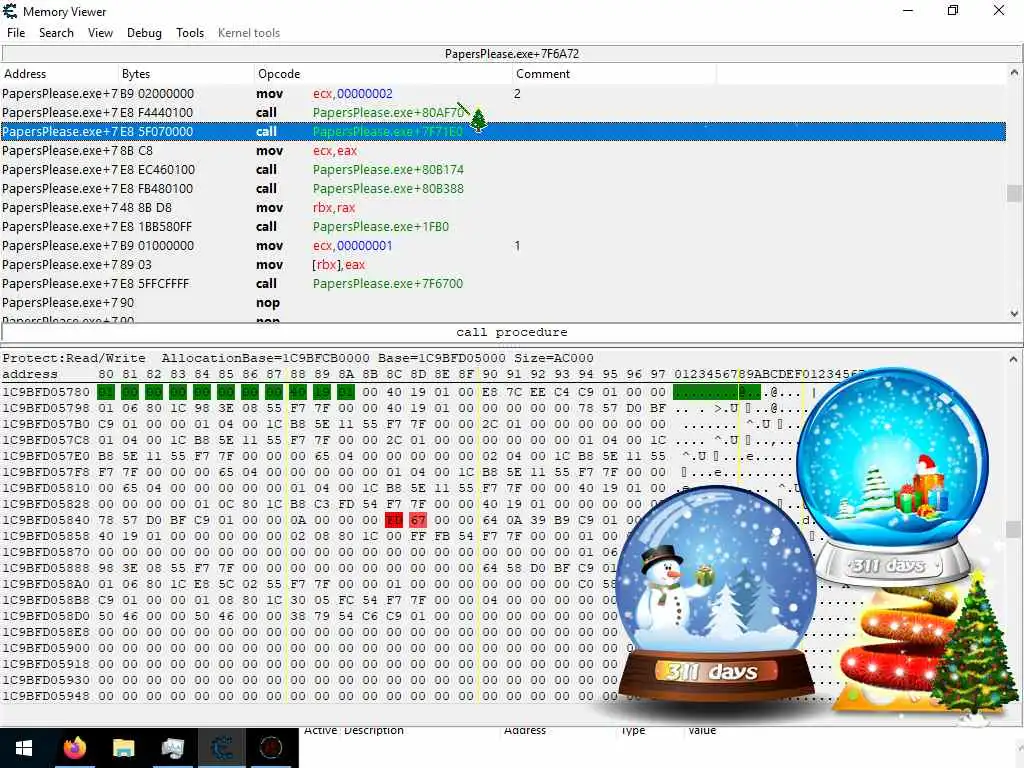Image resolution: width=1024 pixels, height=768 pixels.
Task: Select the mov [rbx],eax instruction row
Action: (503, 264)
